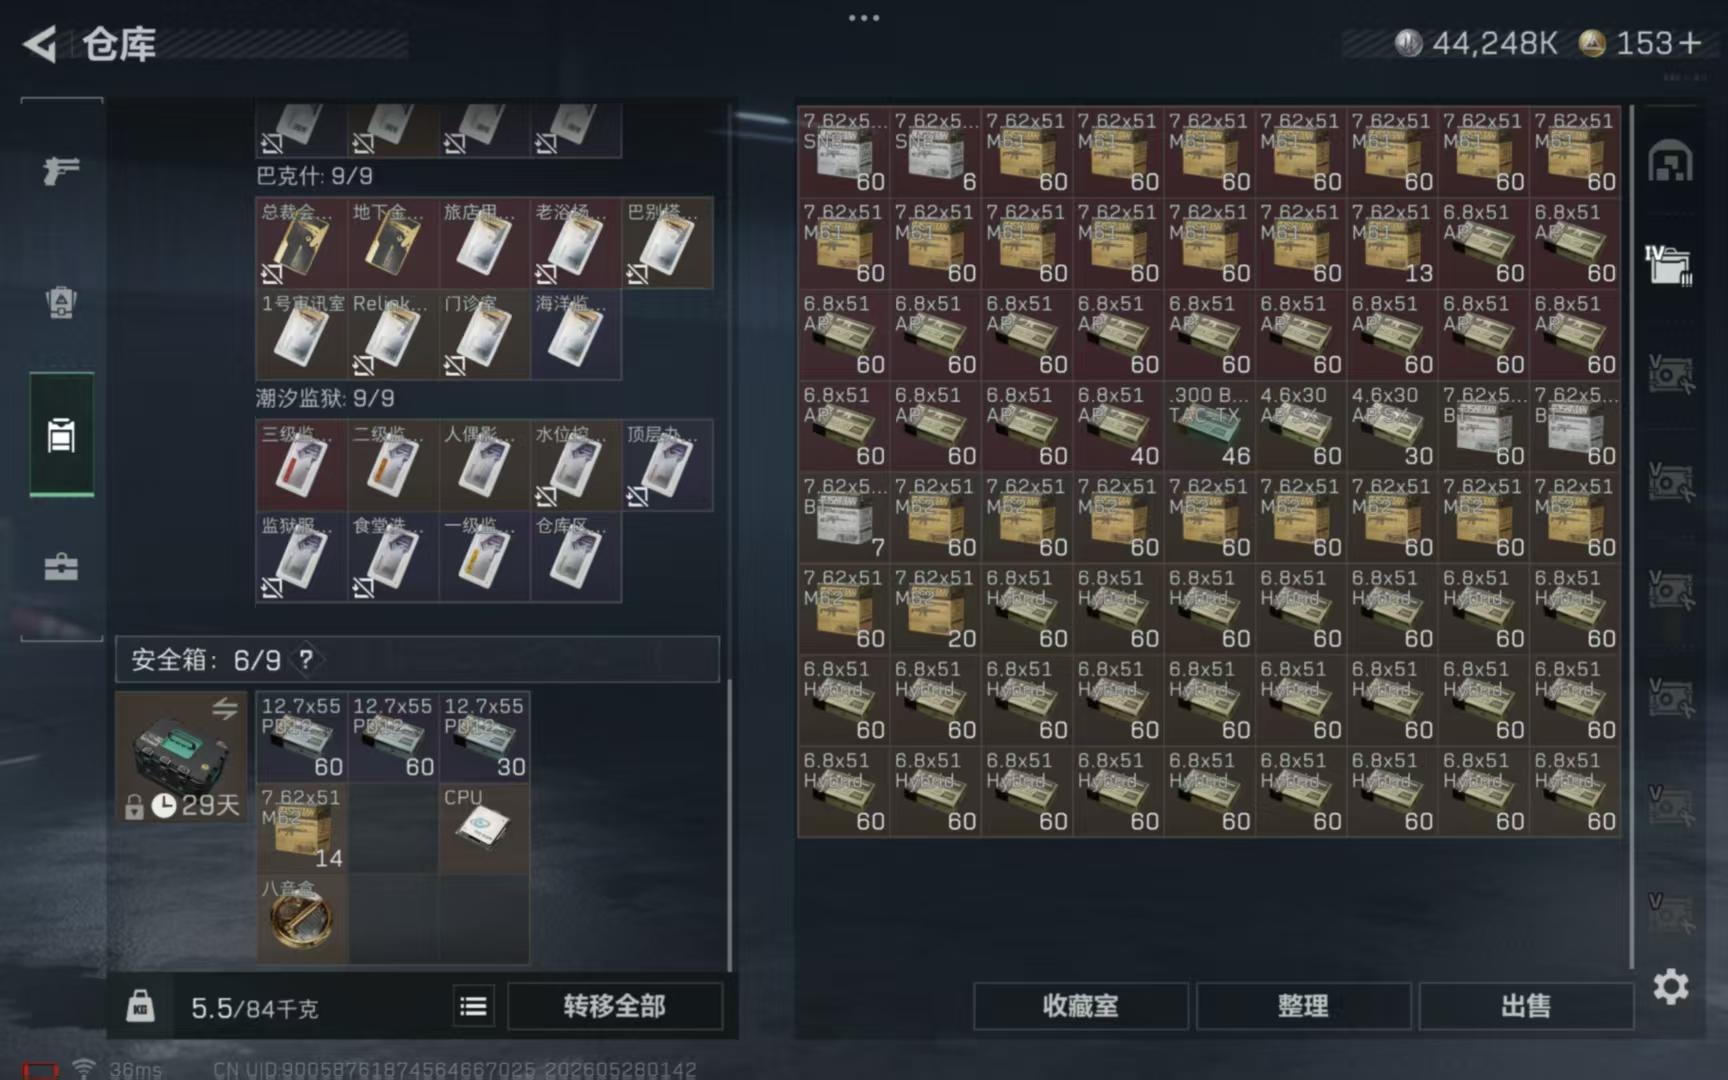This screenshot has height=1080, width=1728.
Task: Select the 二级监 orange key card
Action: point(392,465)
